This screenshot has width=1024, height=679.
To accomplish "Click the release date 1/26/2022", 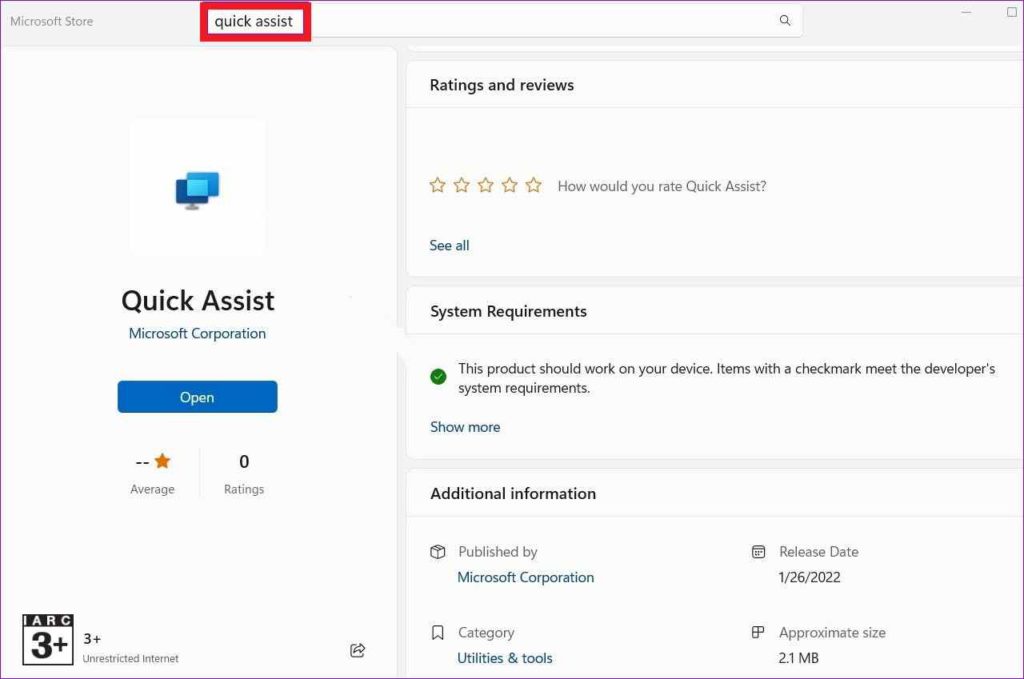I will tap(809, 577).
